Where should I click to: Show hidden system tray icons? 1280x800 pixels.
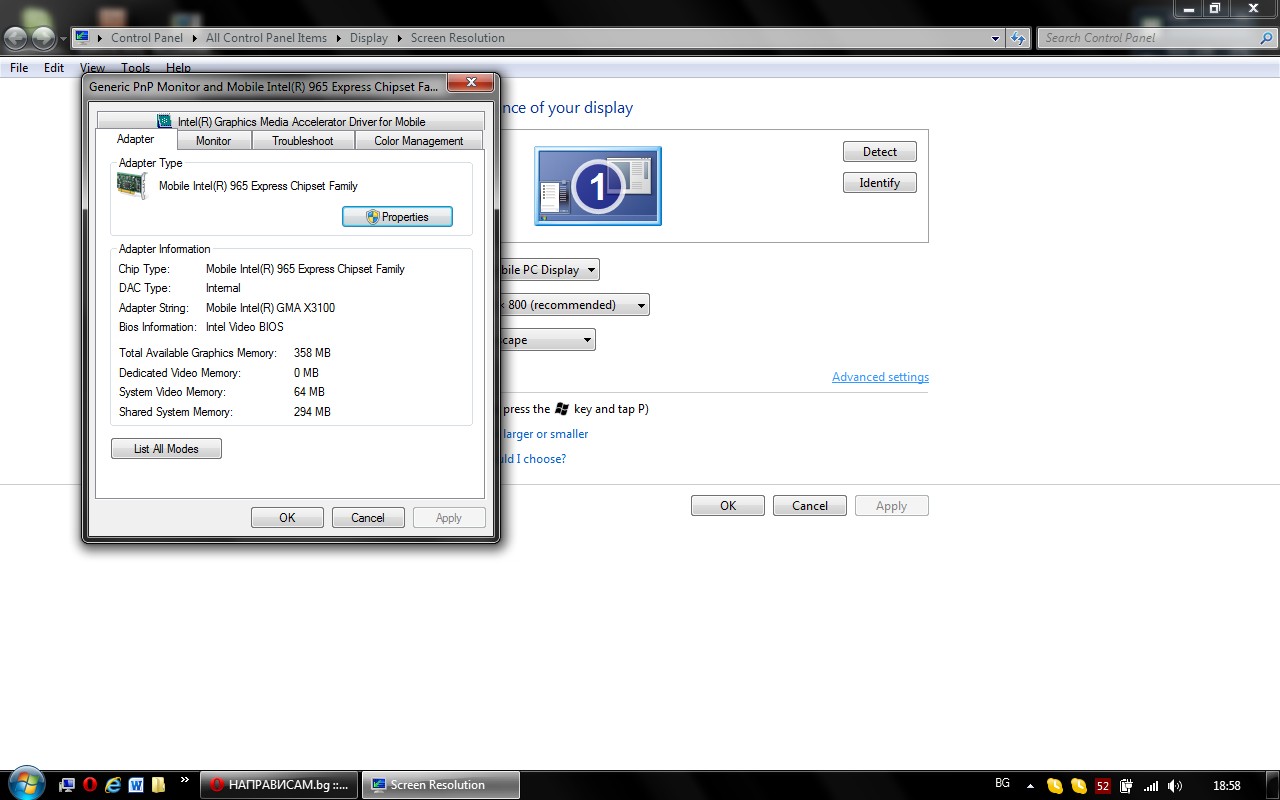pyautogui.click(x=1030, y=786)
